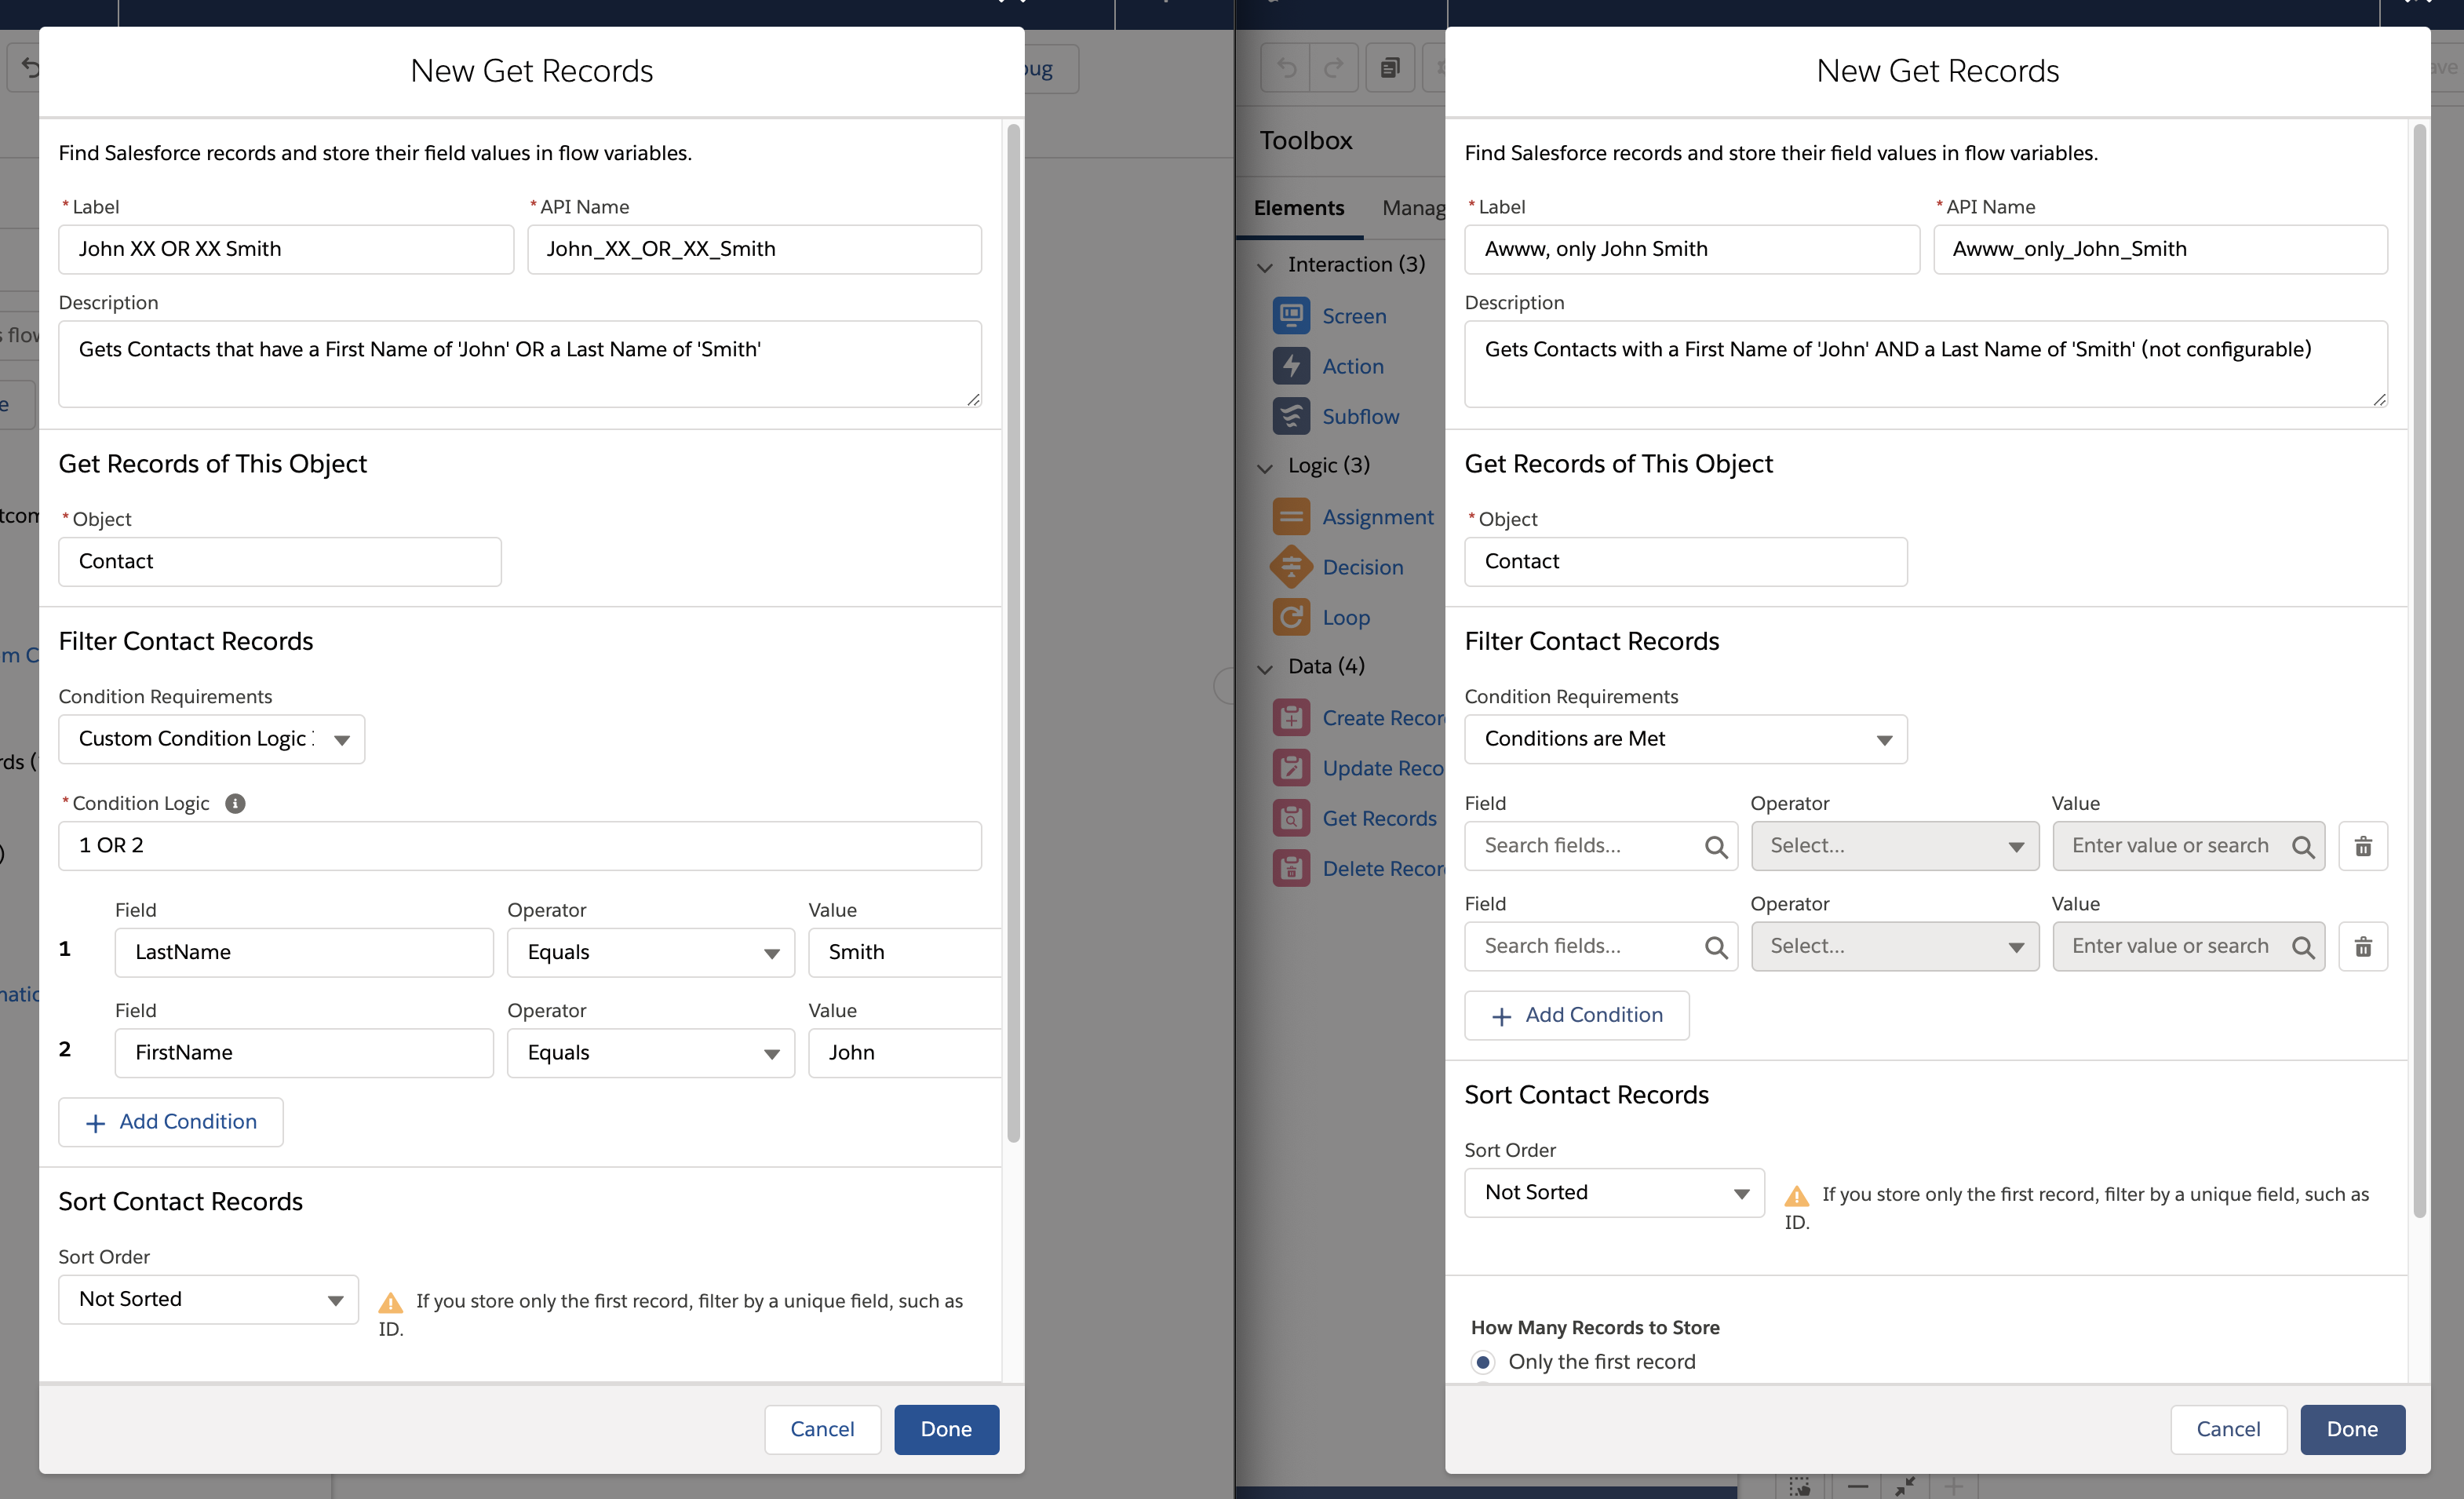Viewport: 2464px width, 1499px height.
Task: Click the Value field containing Smith
Action: 905,952
